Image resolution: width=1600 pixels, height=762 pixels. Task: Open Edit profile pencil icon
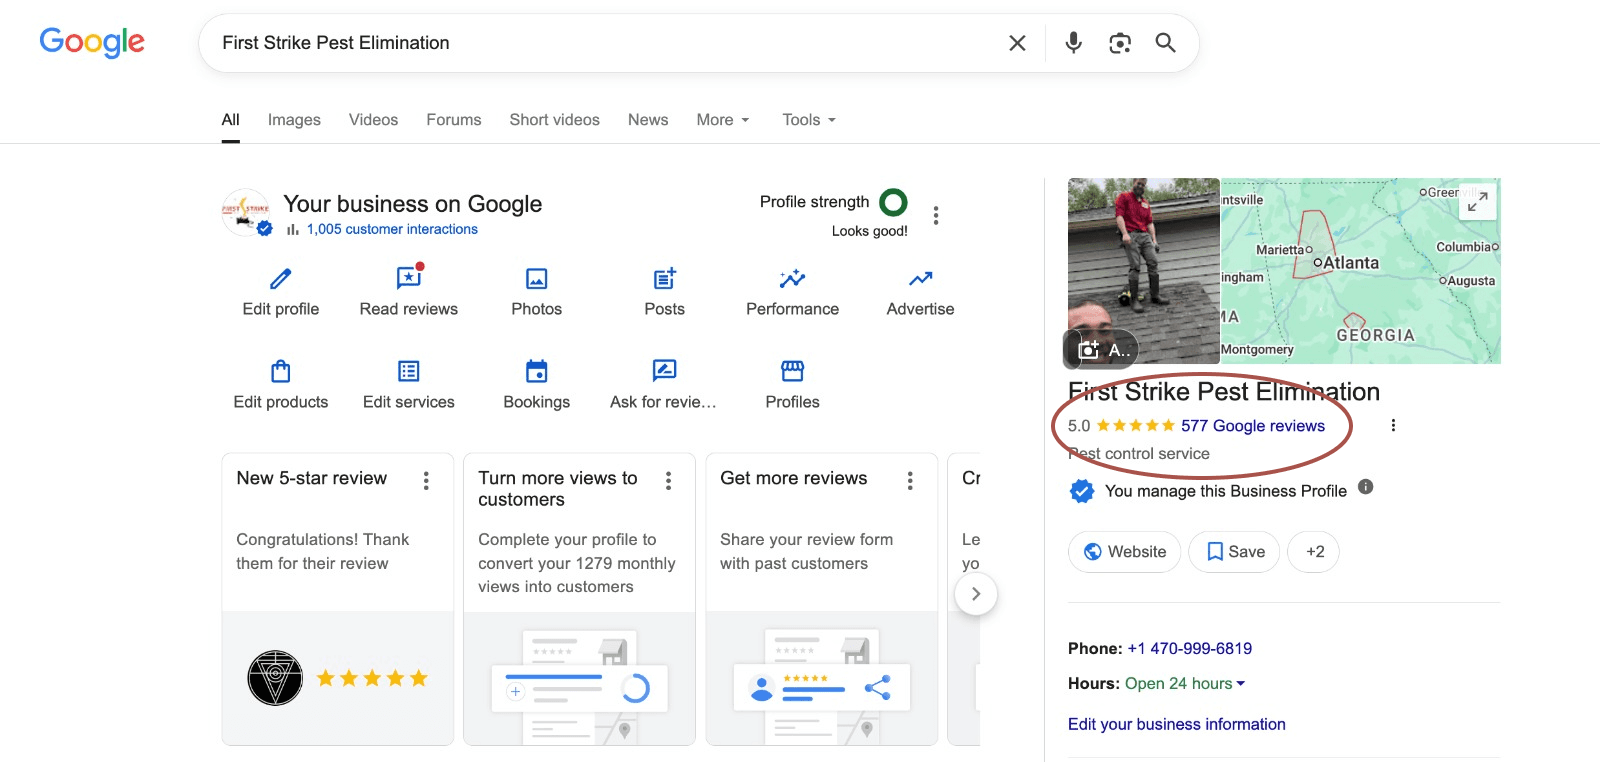point(281,278)
